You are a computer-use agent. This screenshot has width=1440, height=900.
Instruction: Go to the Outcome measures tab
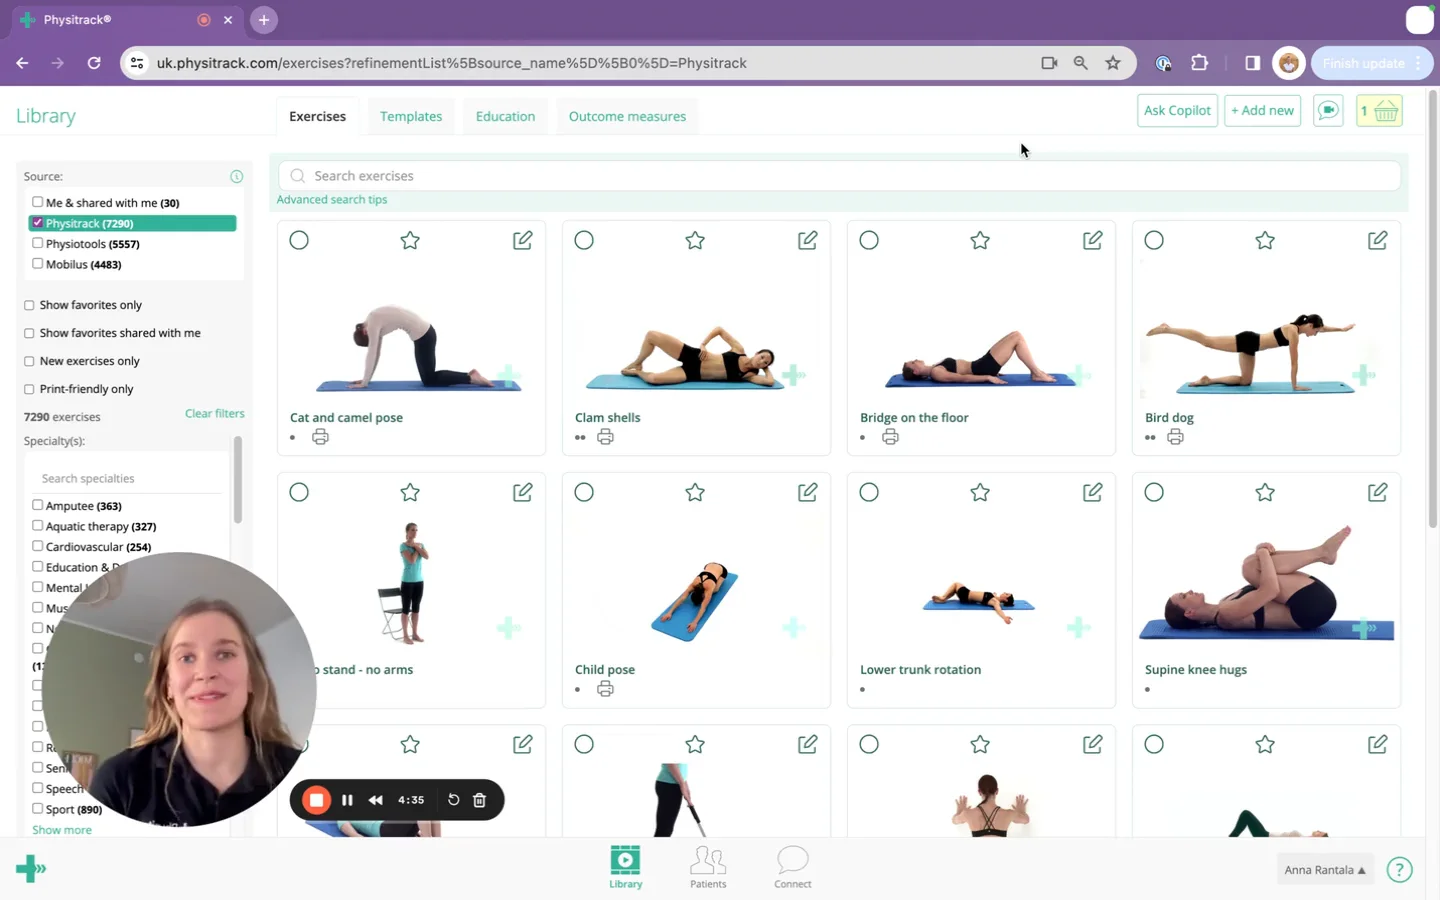click(627, 116)
